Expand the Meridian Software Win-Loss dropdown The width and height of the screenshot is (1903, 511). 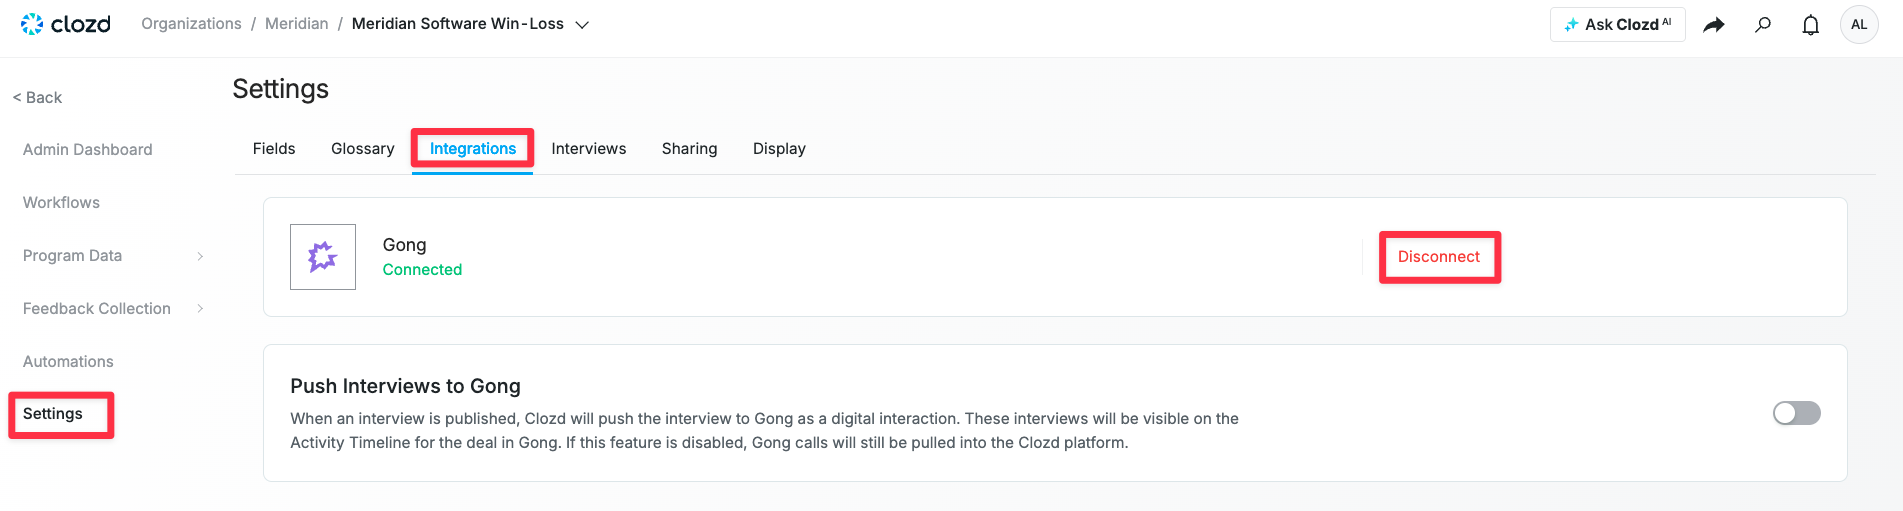pos(582,25)
